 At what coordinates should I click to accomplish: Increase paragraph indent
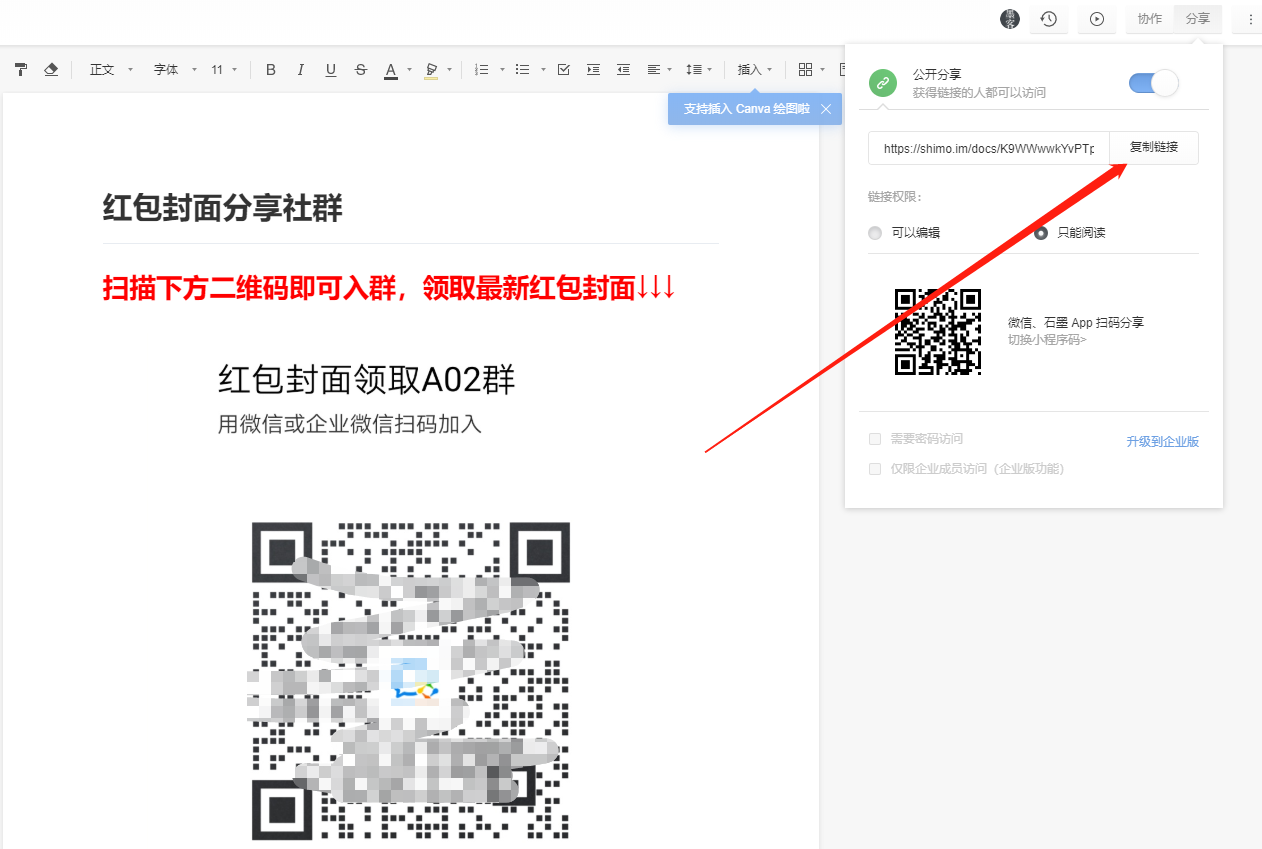tap(593, 70)
